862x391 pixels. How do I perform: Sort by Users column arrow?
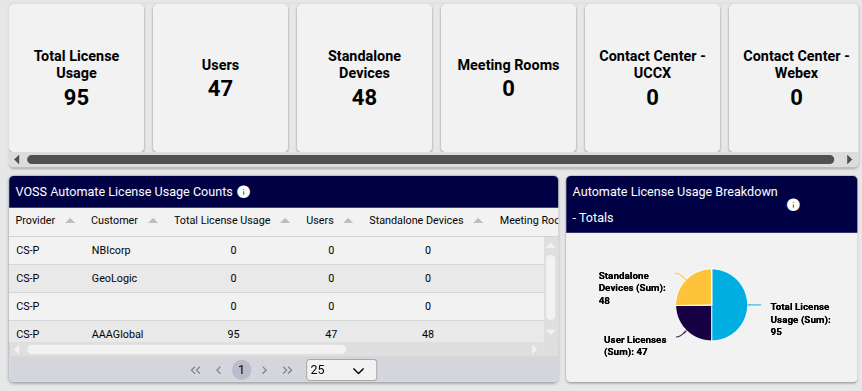pyautogui.click(x=348, y=221)
